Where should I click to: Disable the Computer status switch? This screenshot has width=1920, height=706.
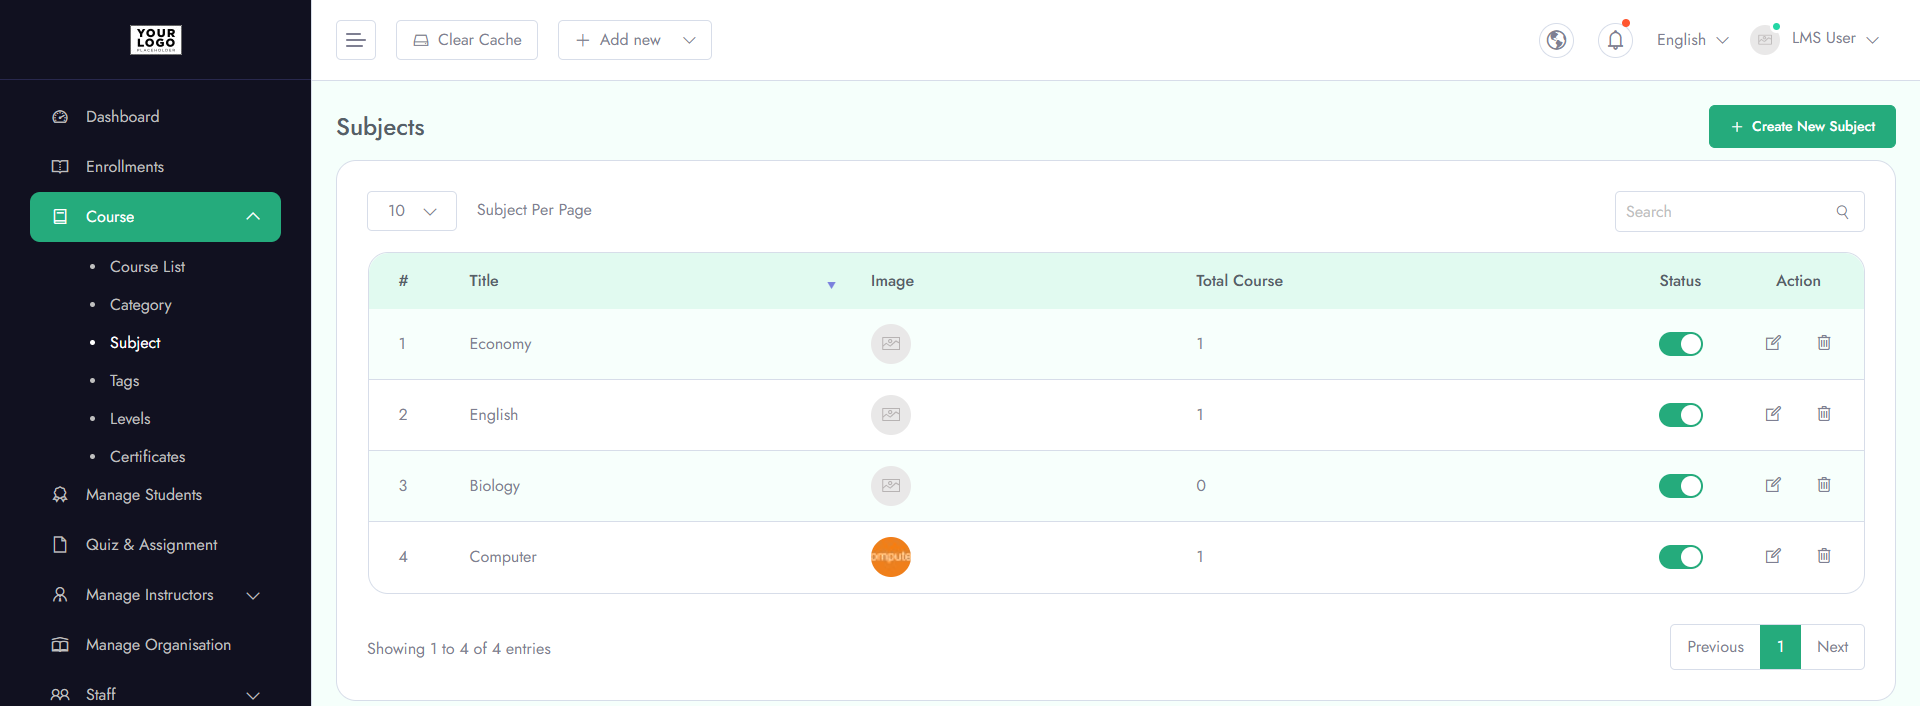[x=1681, y=557]
